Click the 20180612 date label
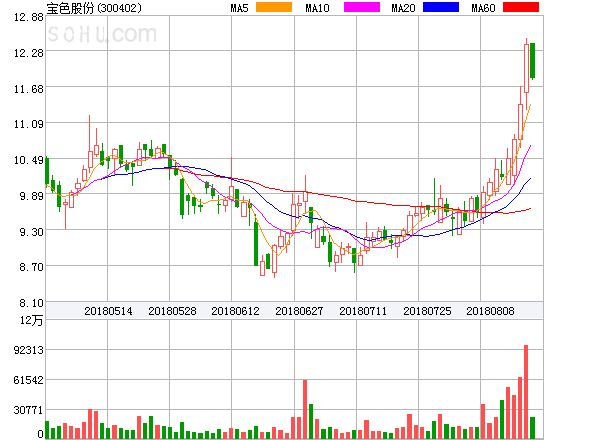 pyautogui.click(x=235, y=311)
